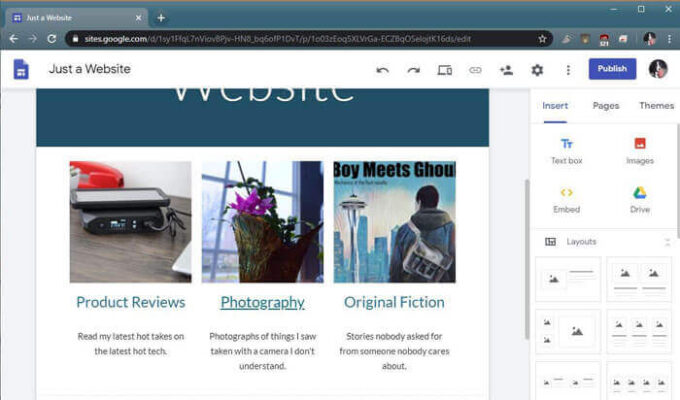Image resolution: width=680 pixels, height=400 pixels.
Task: Copy the published site link
Action: click(x=475, y=70)
